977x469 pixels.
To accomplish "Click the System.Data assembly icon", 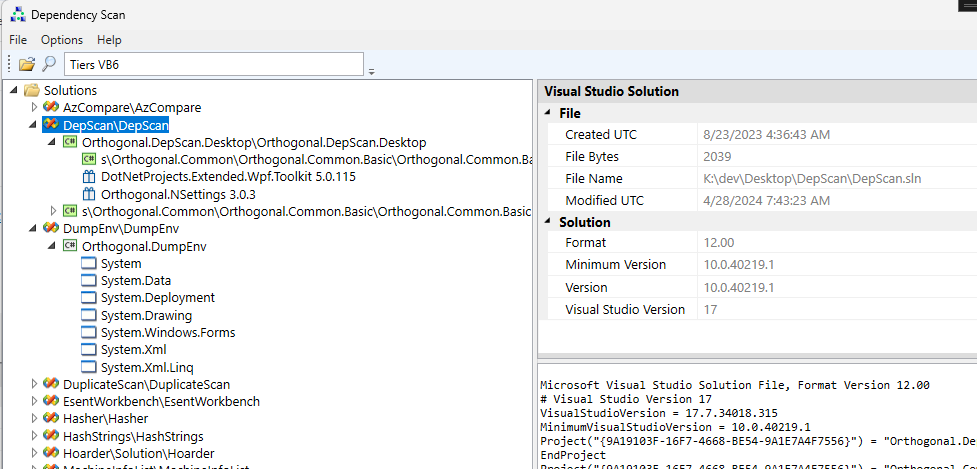I will [89, 281].
